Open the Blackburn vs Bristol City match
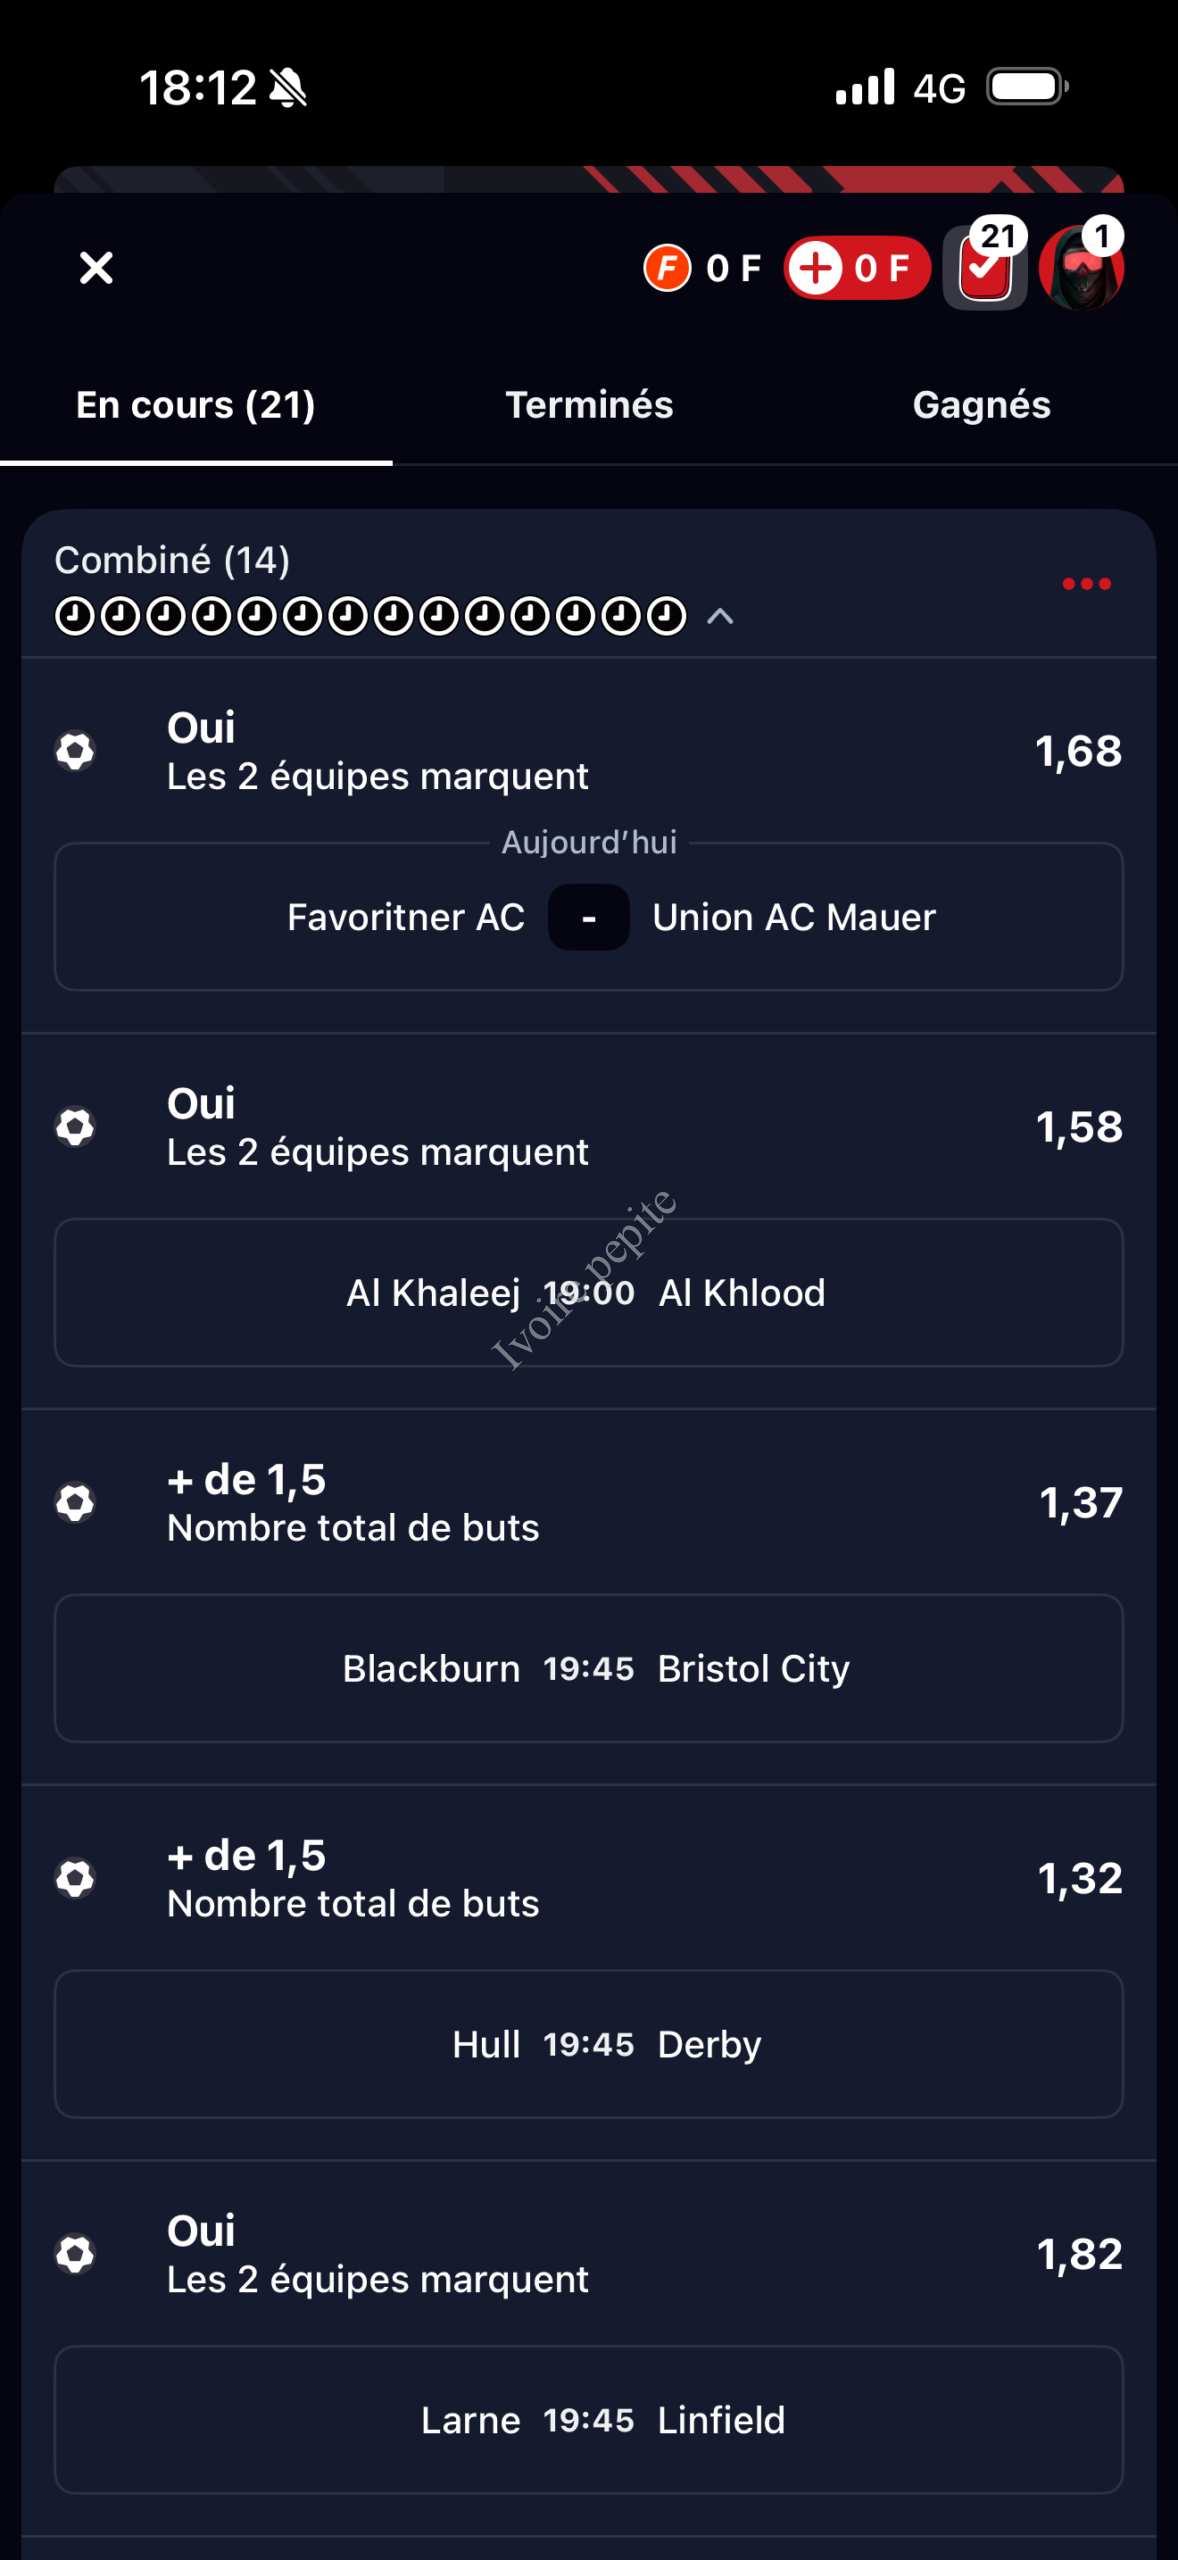 pos(589,1669)
